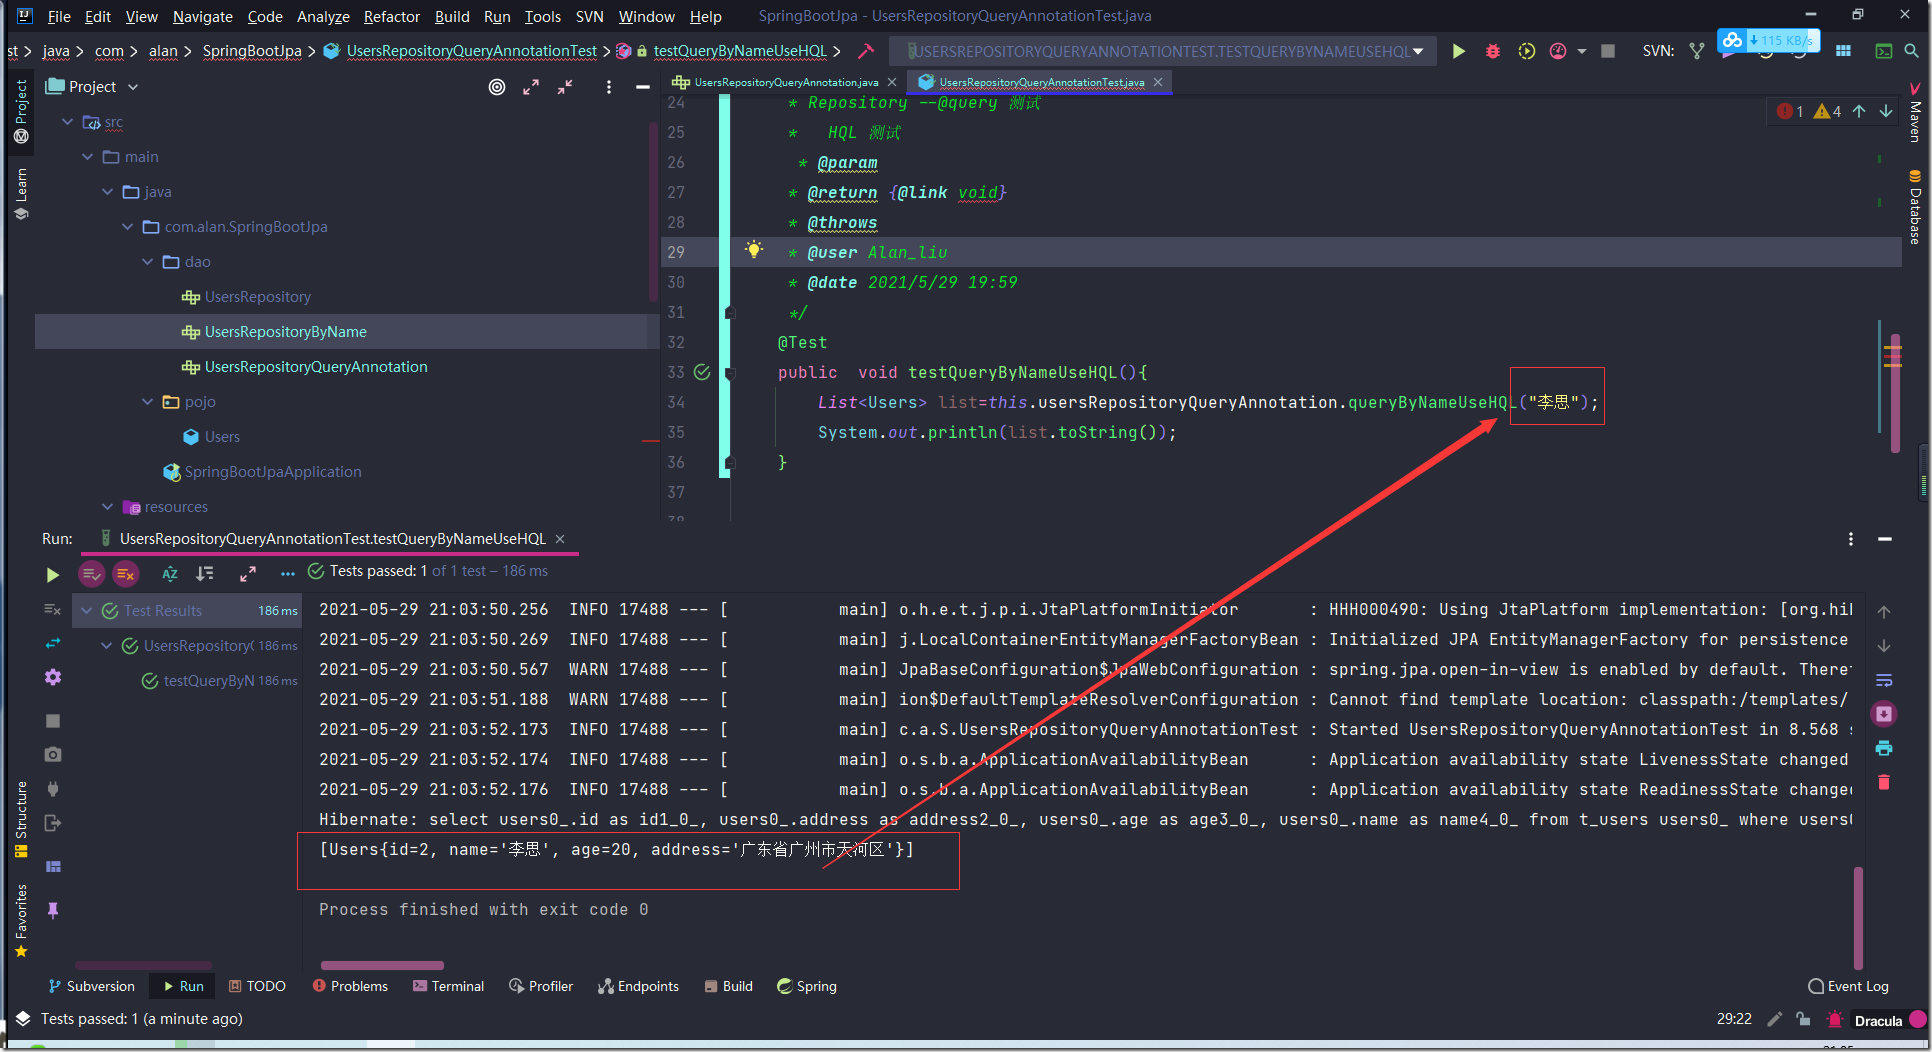Print console output with printer icon
Screen dimensions: 1932x1052
click(x=1884, y=748)
